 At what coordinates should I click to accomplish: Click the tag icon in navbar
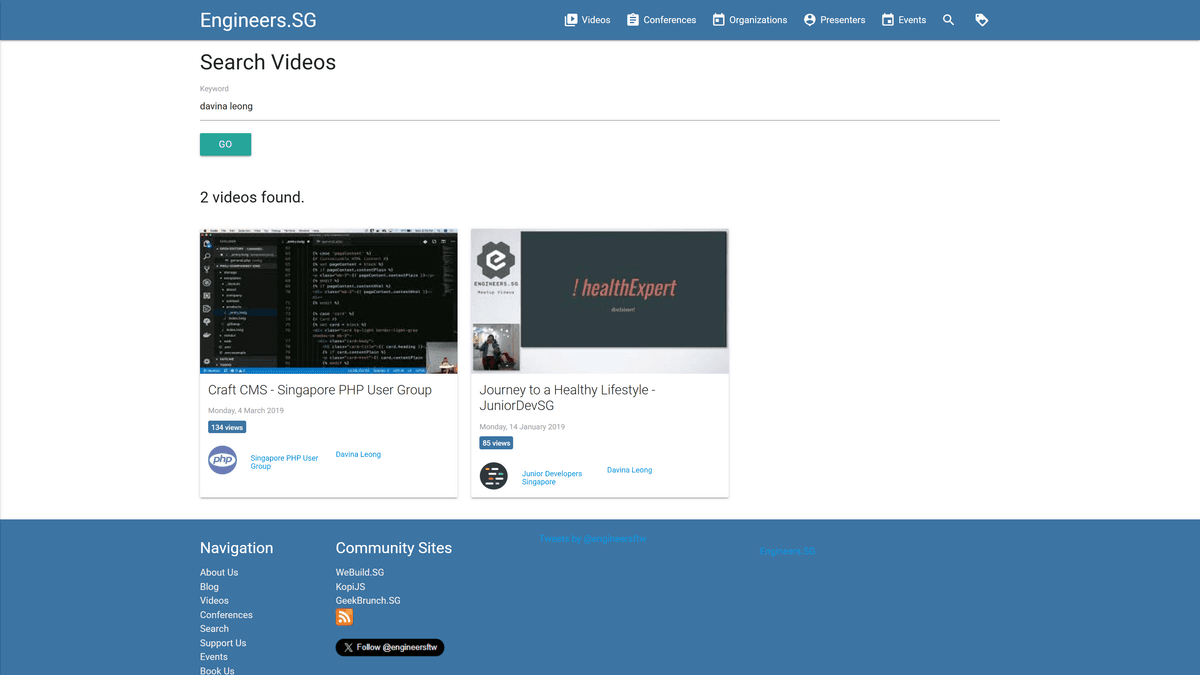click(981, 20)
